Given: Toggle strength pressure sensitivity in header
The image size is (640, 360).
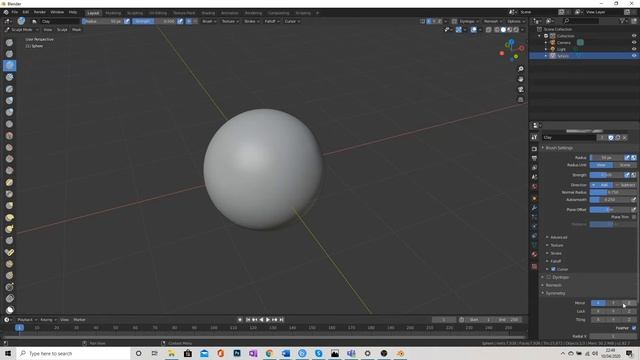Looking at the screenshot, I should 180,21.
